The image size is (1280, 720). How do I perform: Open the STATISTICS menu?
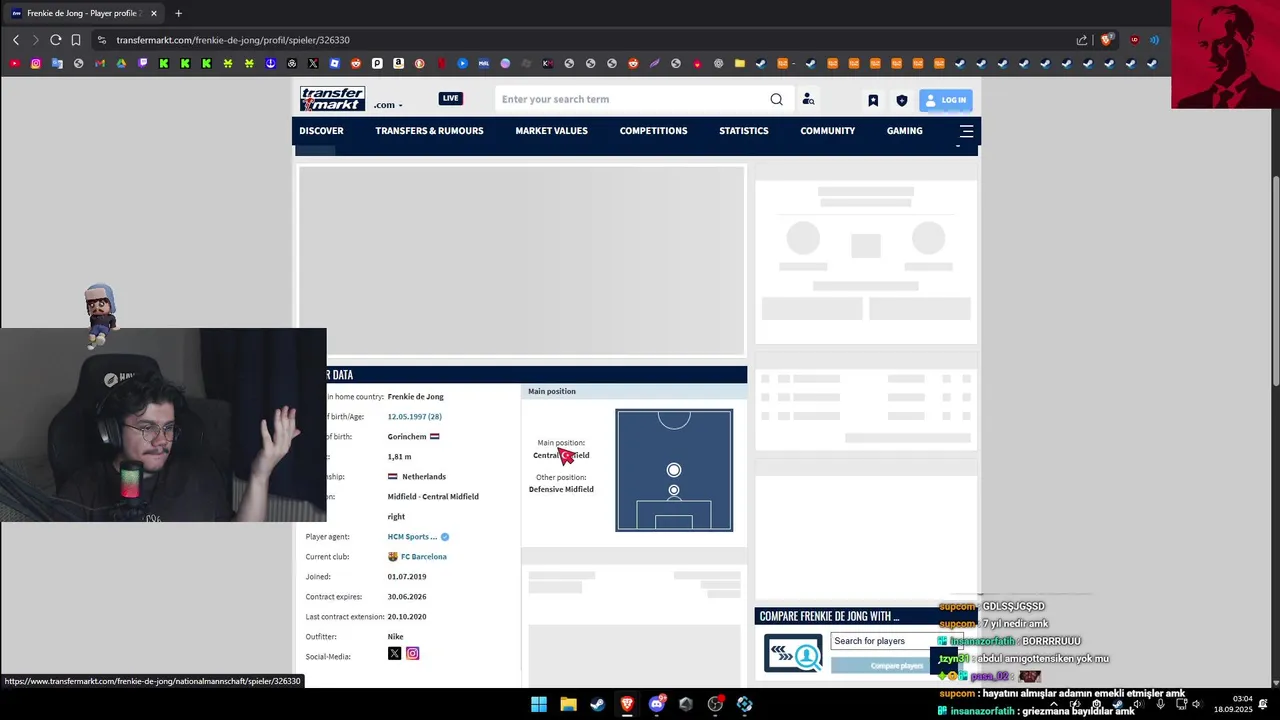tap(744, 131)
